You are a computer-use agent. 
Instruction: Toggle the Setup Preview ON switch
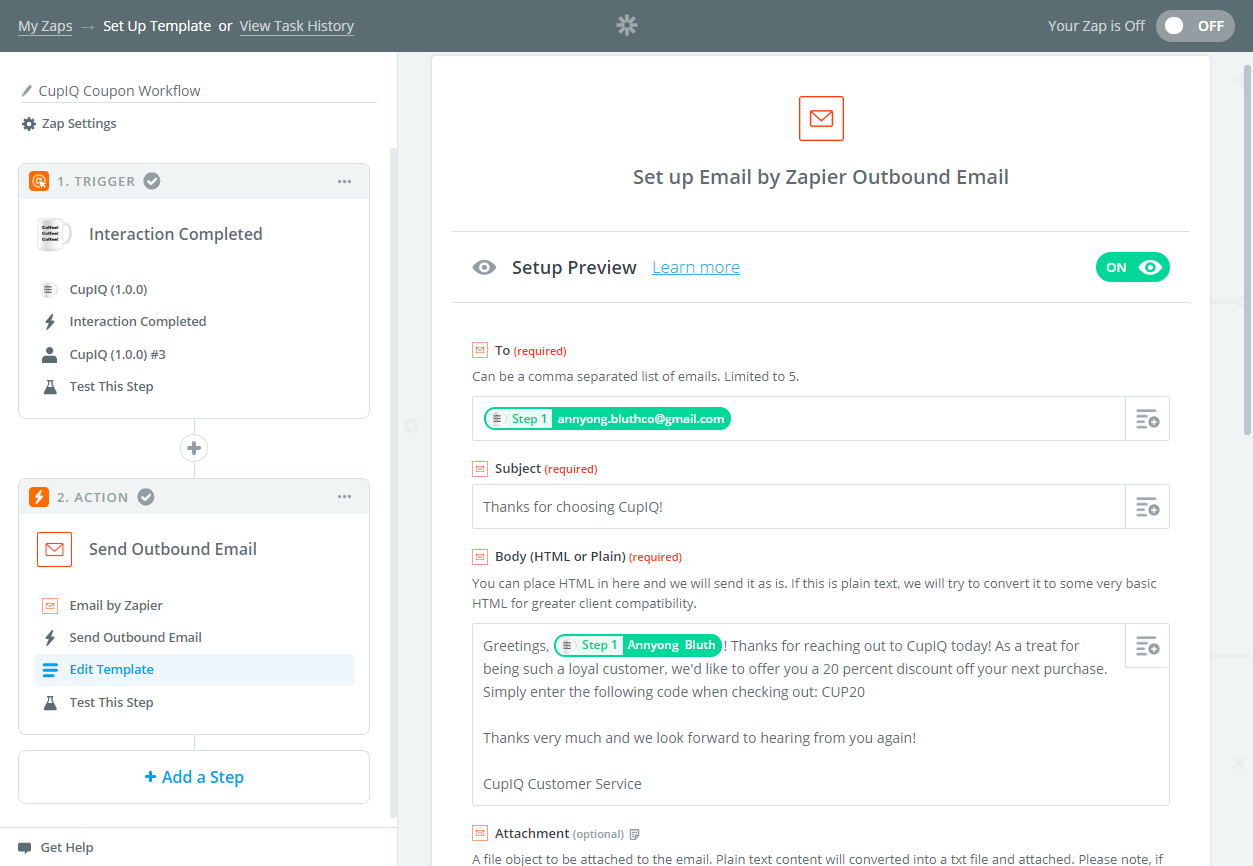coord(1133,267)
